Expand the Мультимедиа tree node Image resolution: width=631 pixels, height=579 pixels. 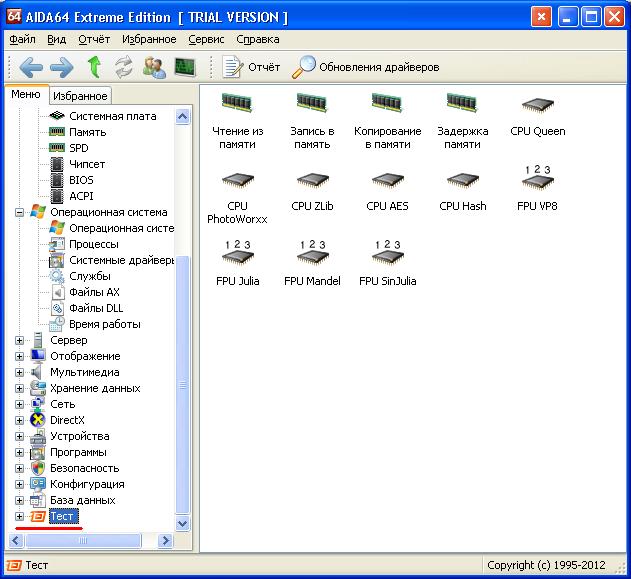point(19,372)
